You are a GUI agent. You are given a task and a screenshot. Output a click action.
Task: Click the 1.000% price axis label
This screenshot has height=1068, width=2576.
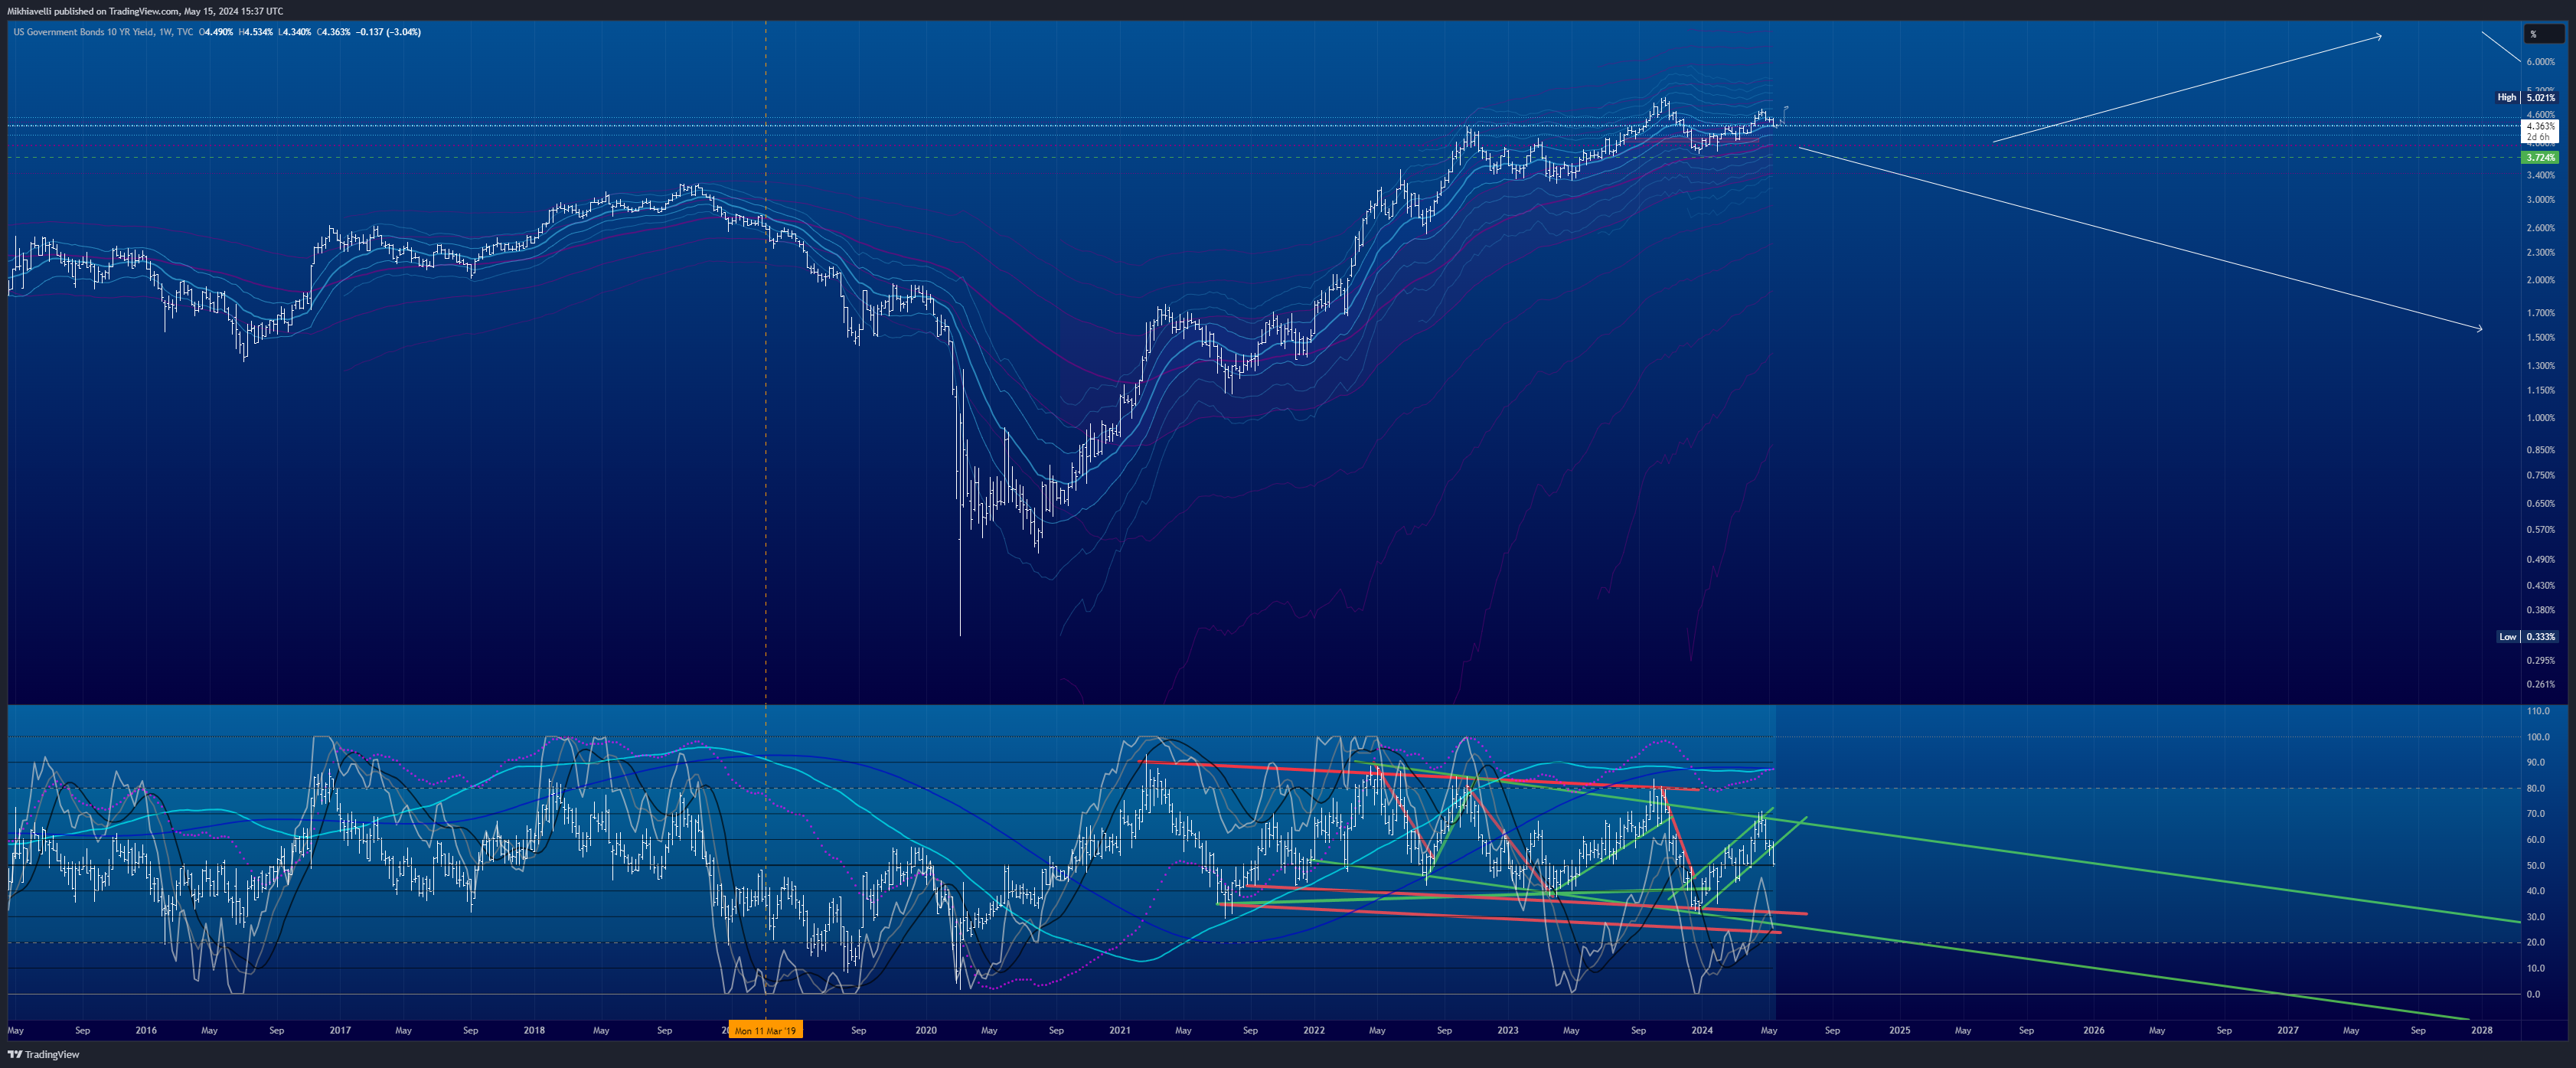(2540, 418)
